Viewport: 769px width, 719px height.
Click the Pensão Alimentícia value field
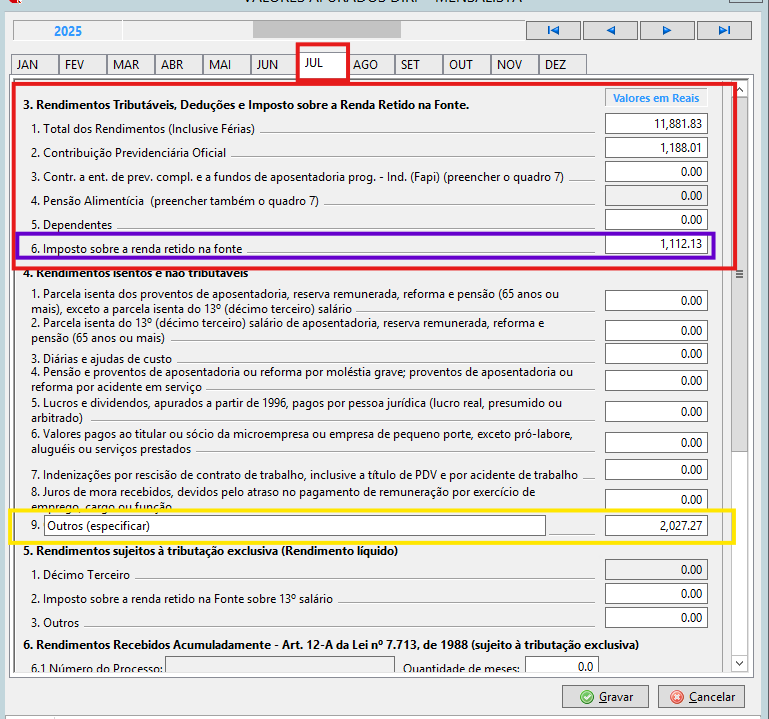pos(656,196)
